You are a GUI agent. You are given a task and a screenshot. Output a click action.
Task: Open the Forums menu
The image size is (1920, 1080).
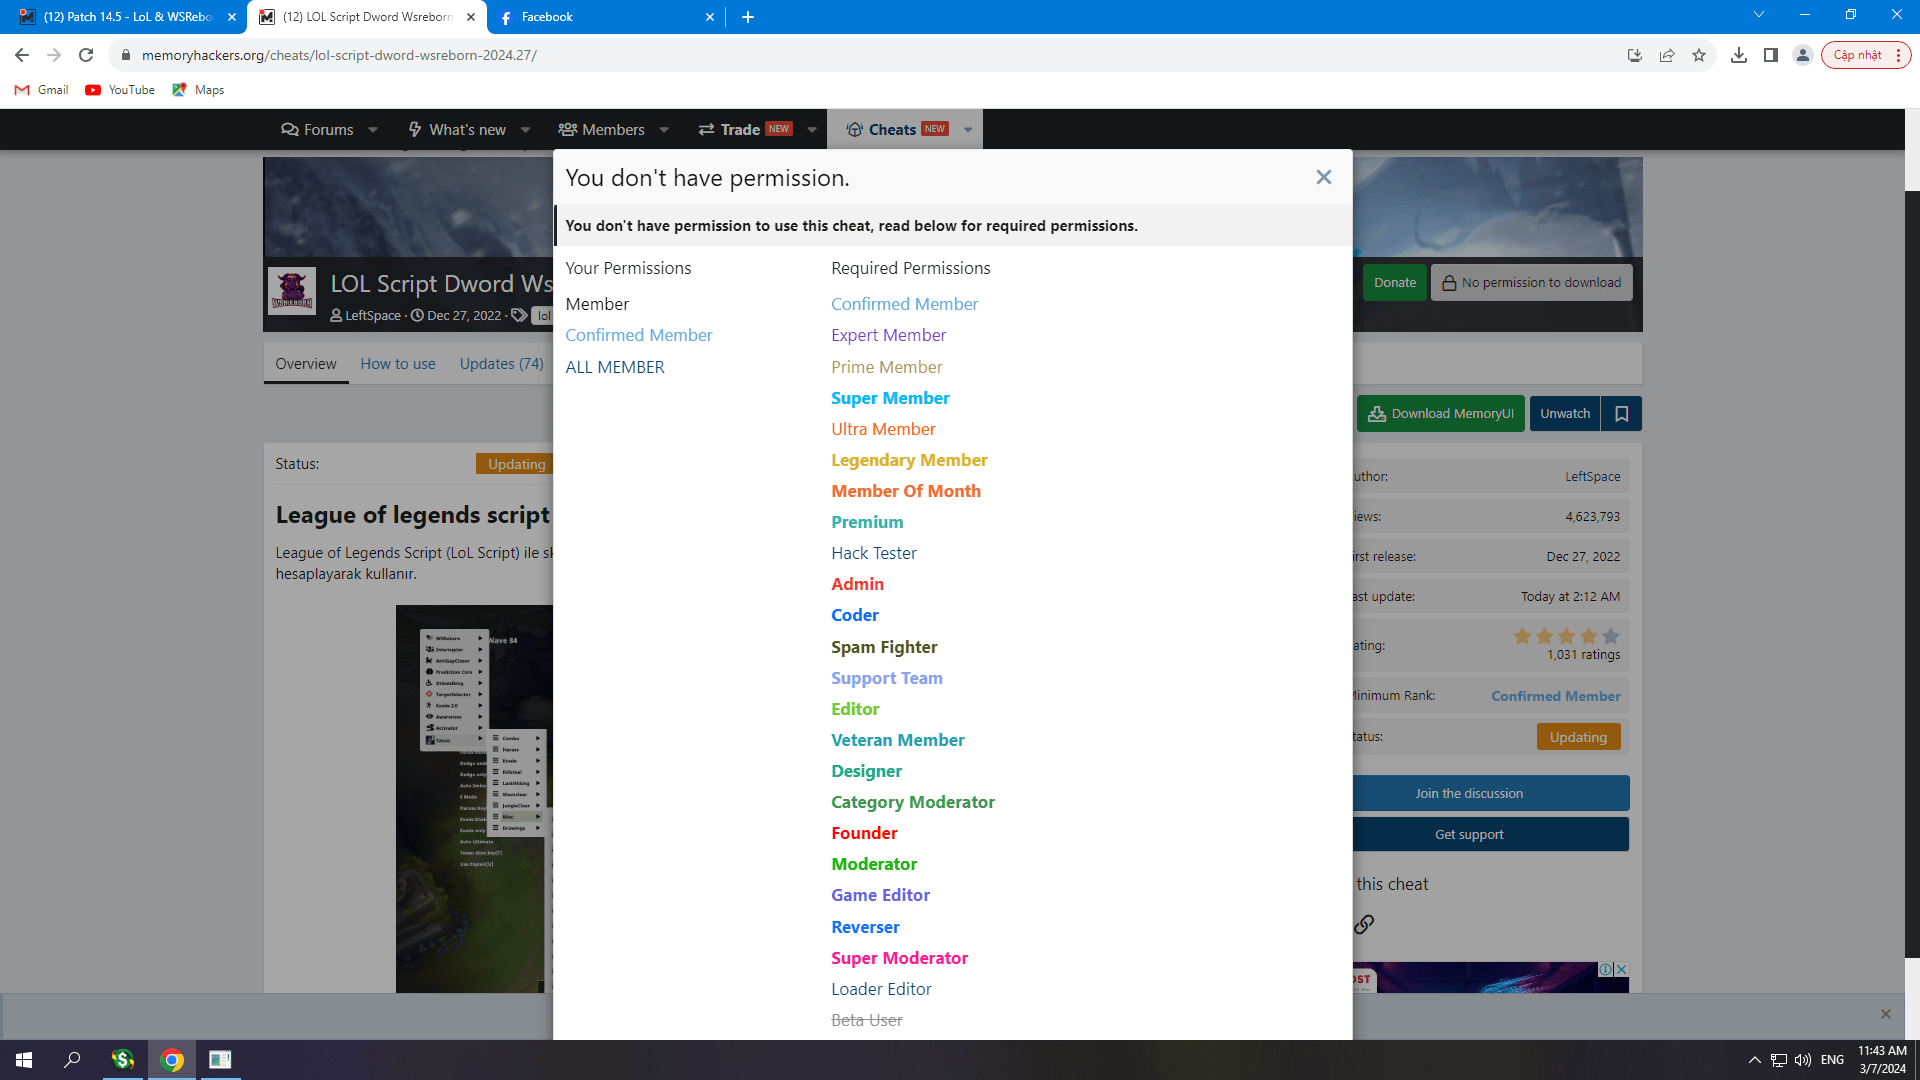point(317,130)
